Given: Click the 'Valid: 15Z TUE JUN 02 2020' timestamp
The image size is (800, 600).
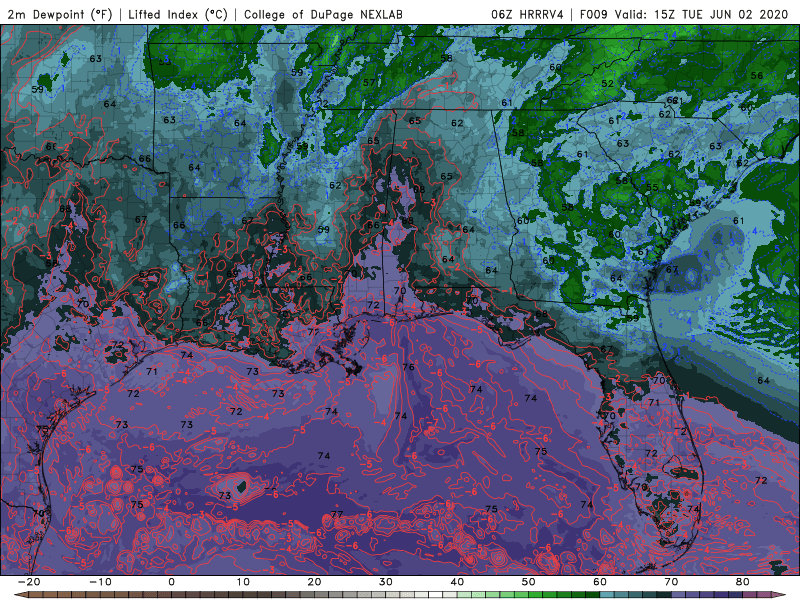Looking at the screenshot, I should [702, 14].
